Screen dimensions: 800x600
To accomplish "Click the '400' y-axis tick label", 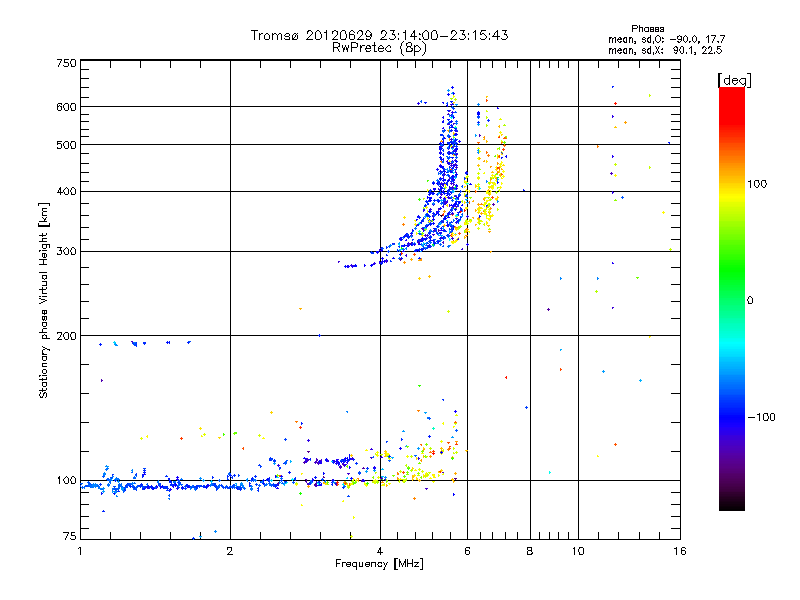I will [66, 192].
